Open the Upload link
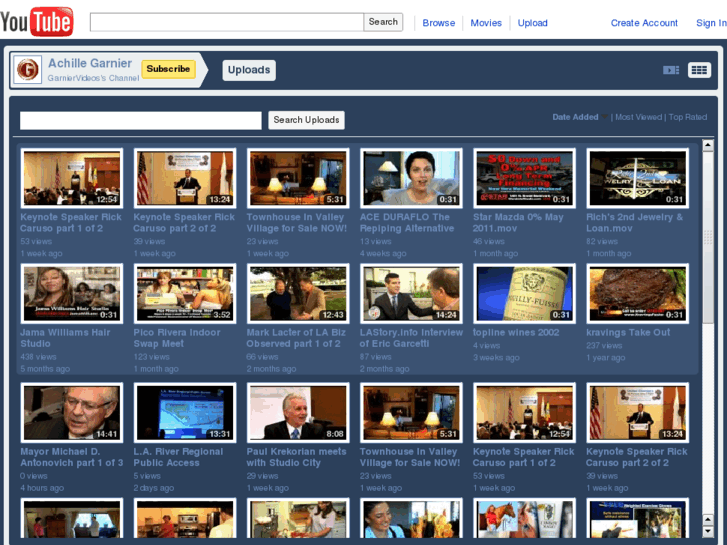This screenshot has height=545, width=727. point(532,23)
